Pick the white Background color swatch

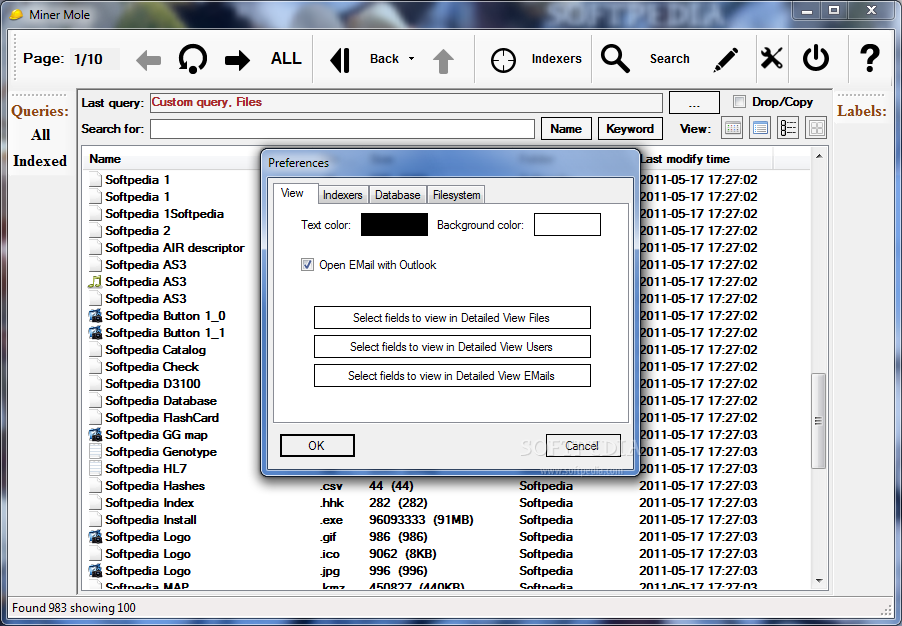point(567,225)
